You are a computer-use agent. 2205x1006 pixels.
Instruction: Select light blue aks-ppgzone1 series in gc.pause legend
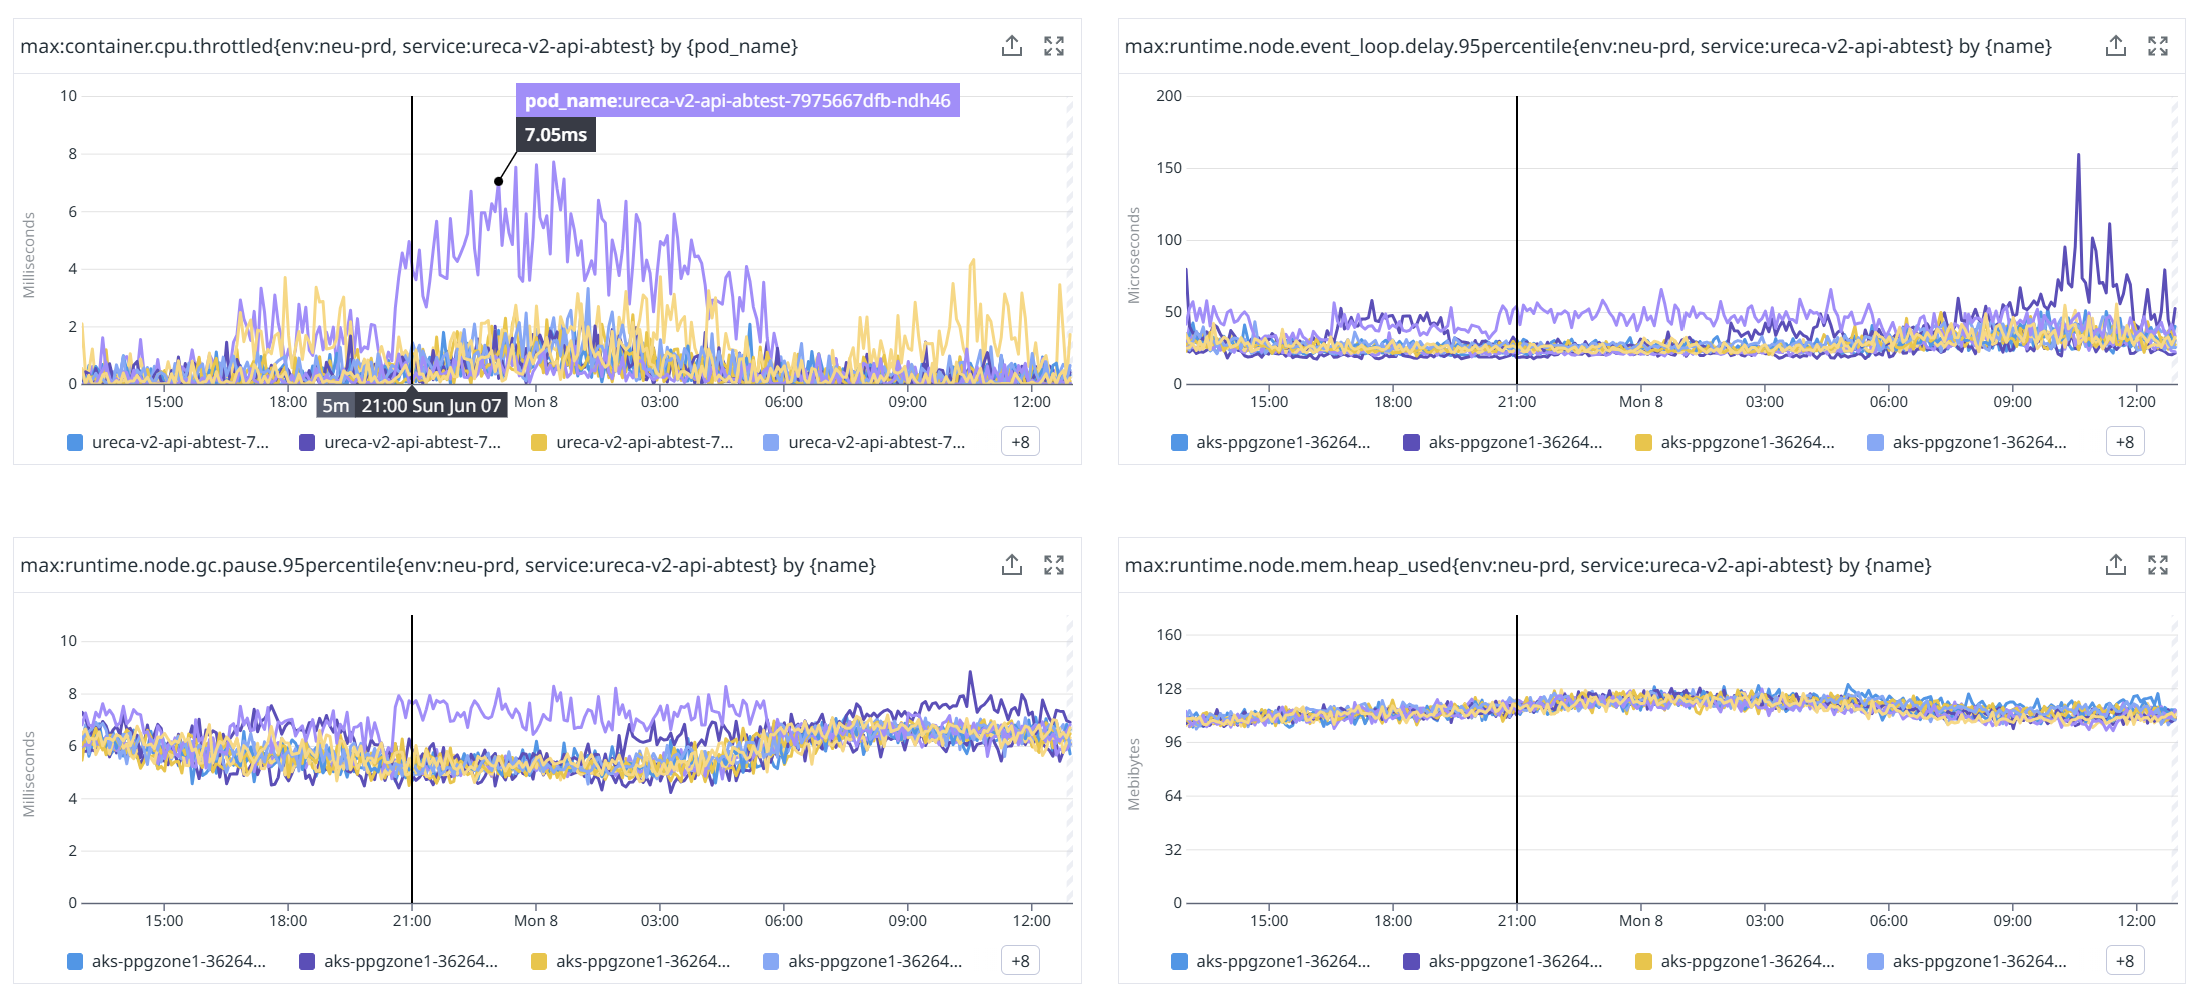862,961
